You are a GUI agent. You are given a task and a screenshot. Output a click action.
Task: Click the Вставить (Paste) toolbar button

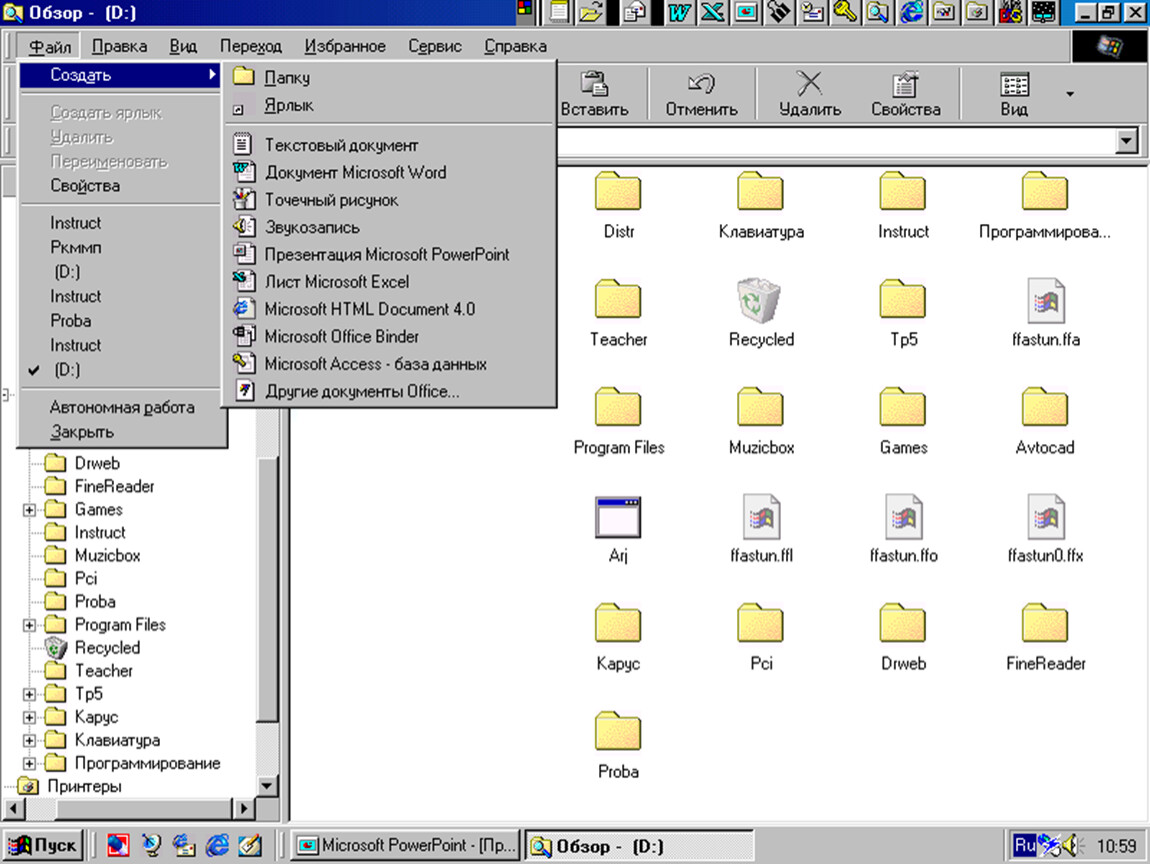click(x=595, y=94)
